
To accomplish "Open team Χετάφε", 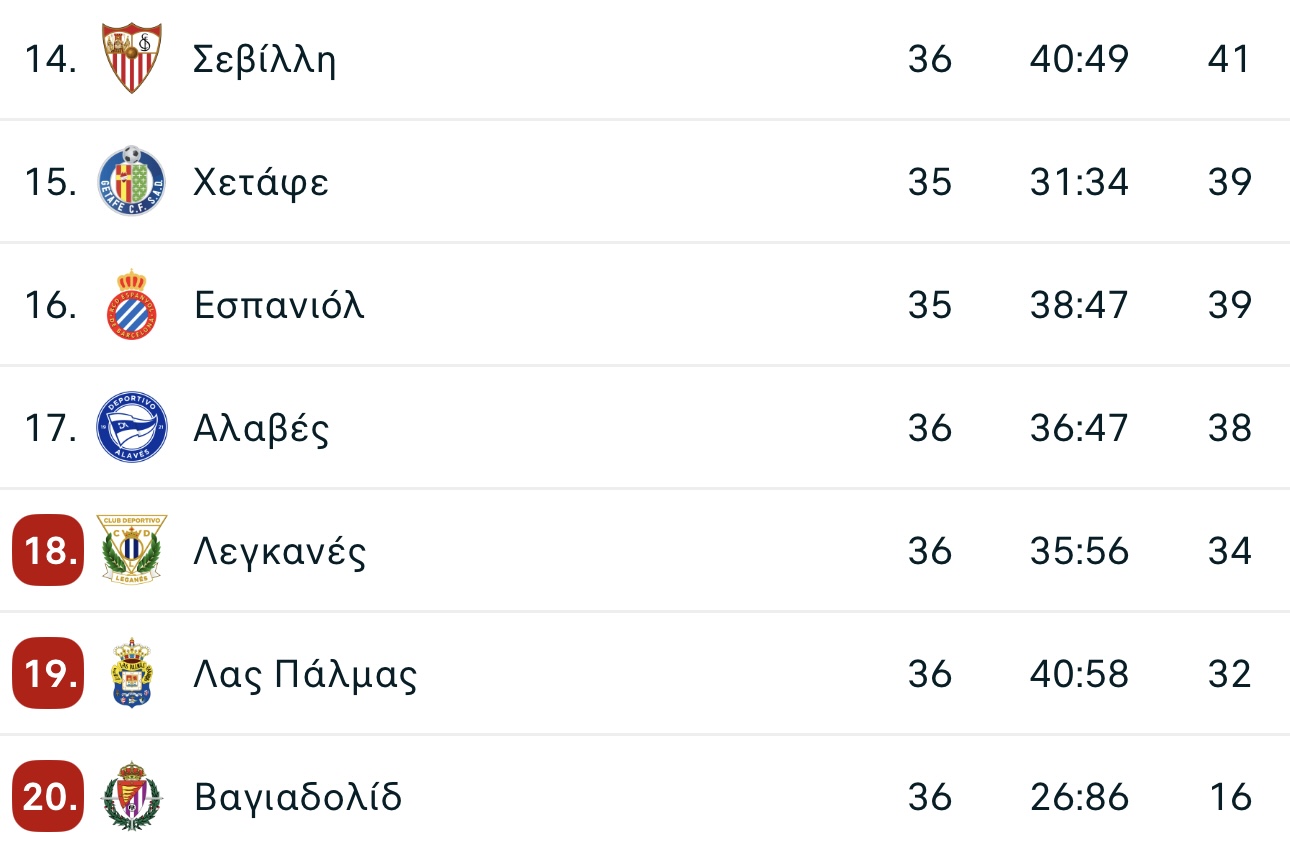I will click(x=261, y=183).
